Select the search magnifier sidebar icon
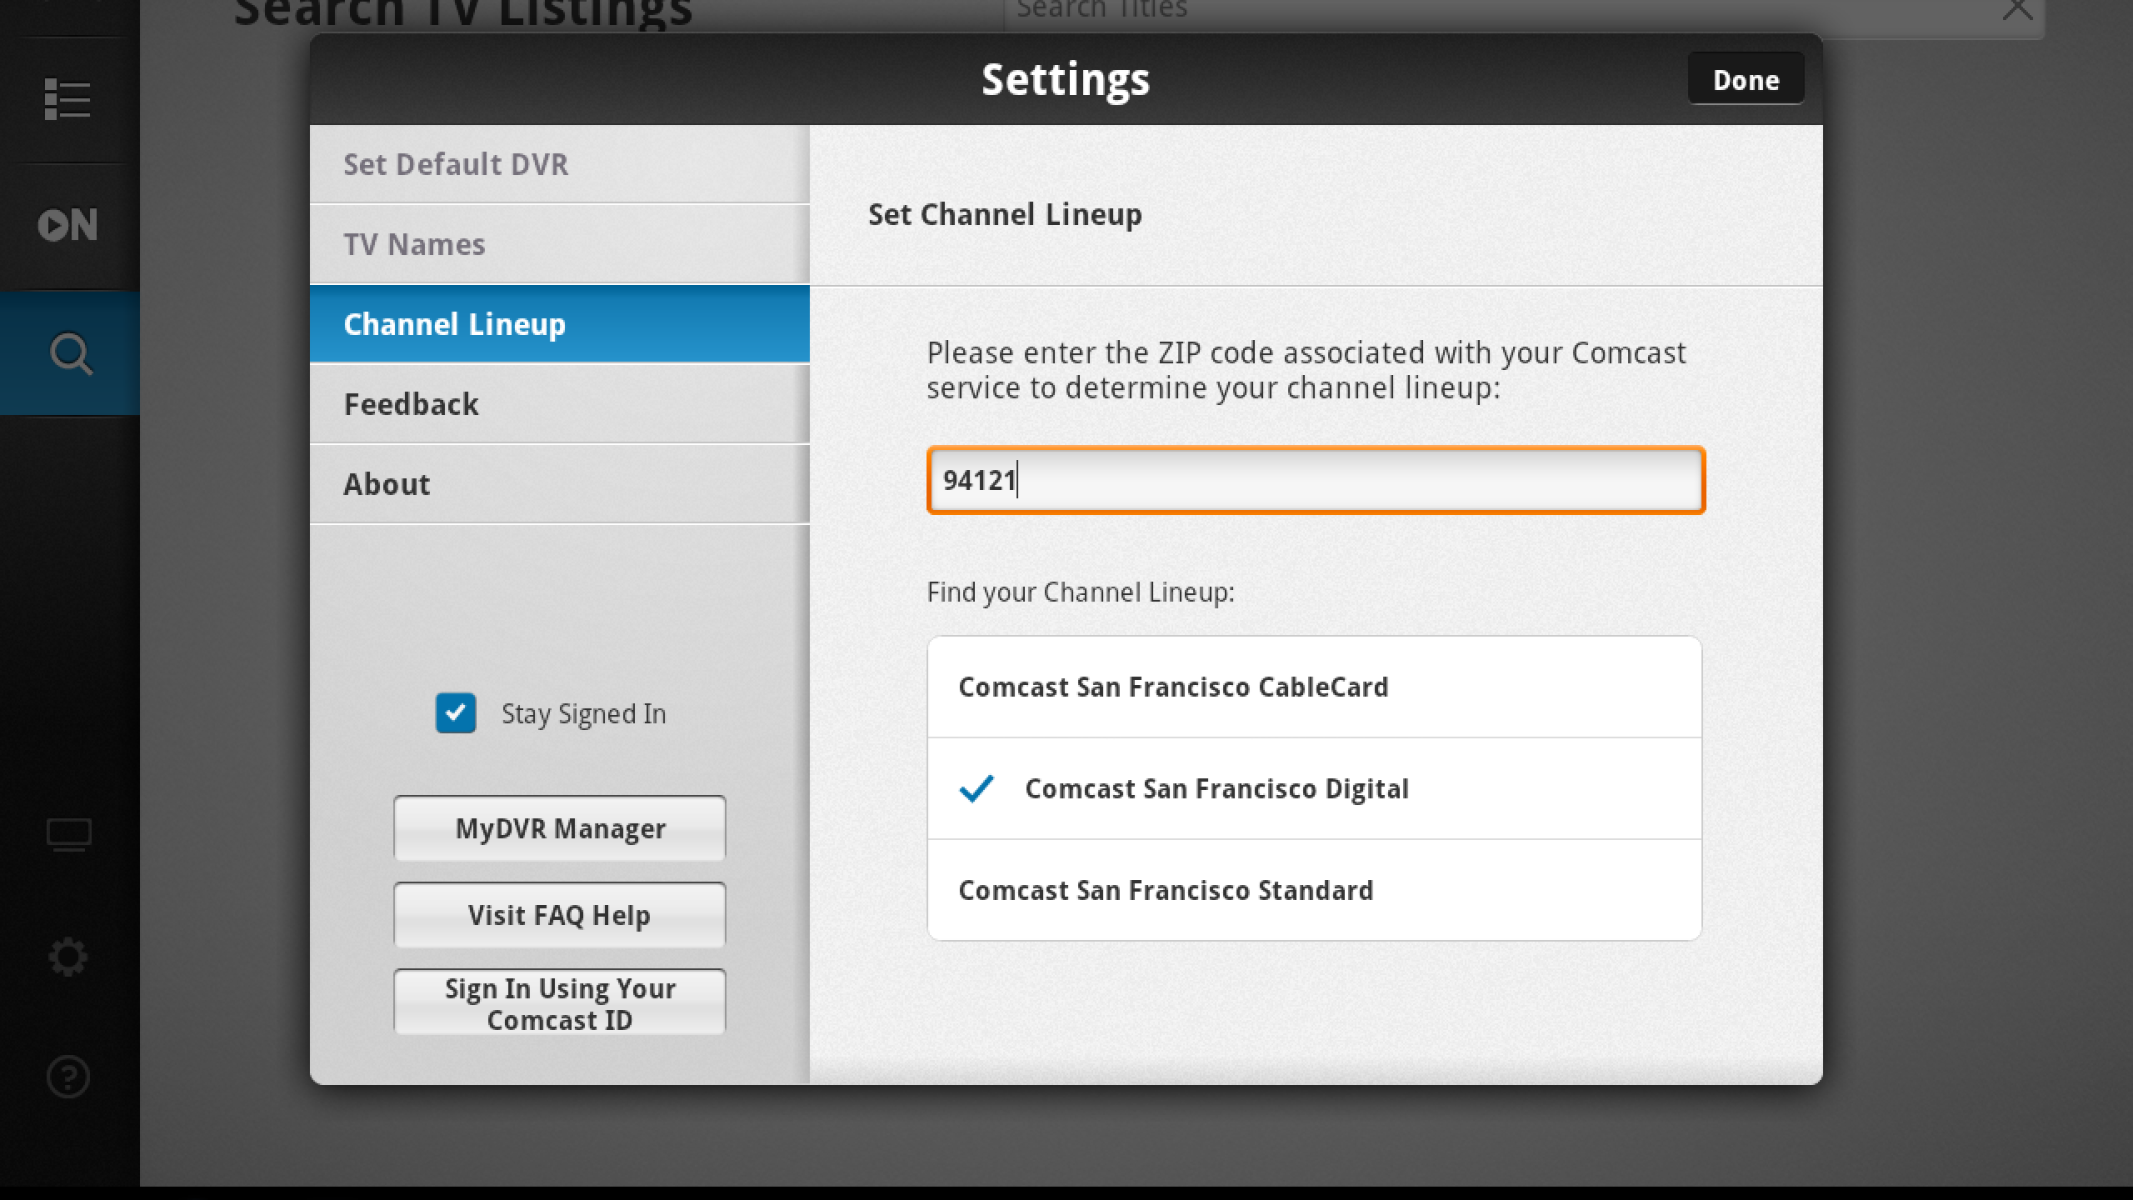 70,354
